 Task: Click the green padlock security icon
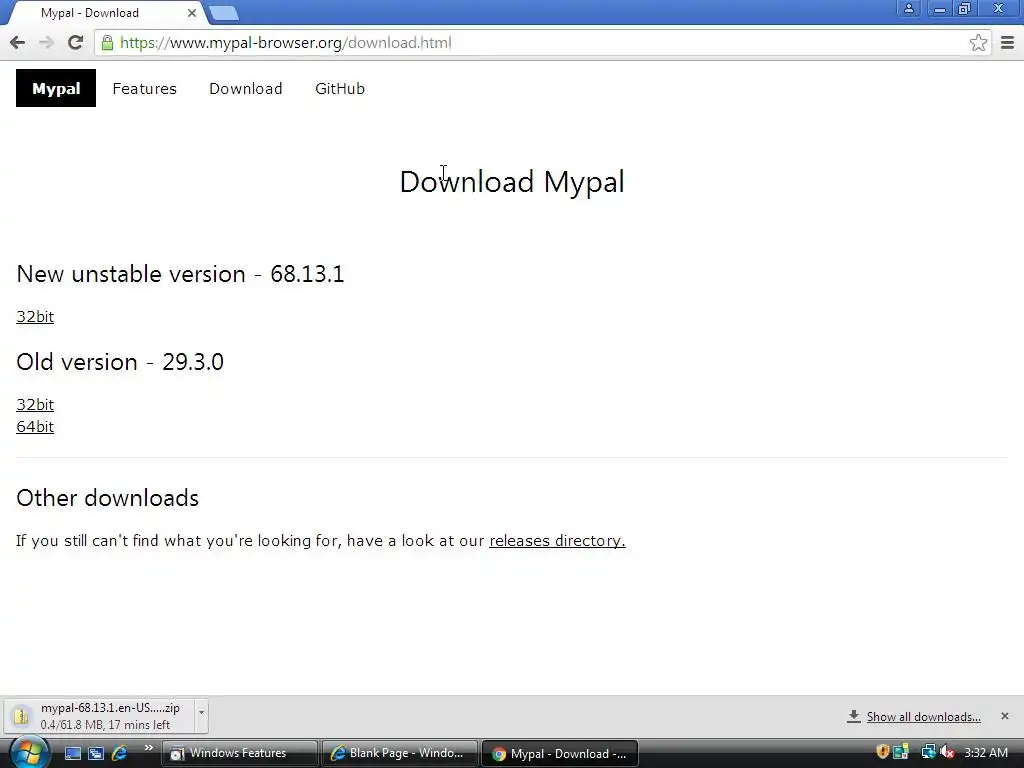pyautogui.click(x=107, y=43)
